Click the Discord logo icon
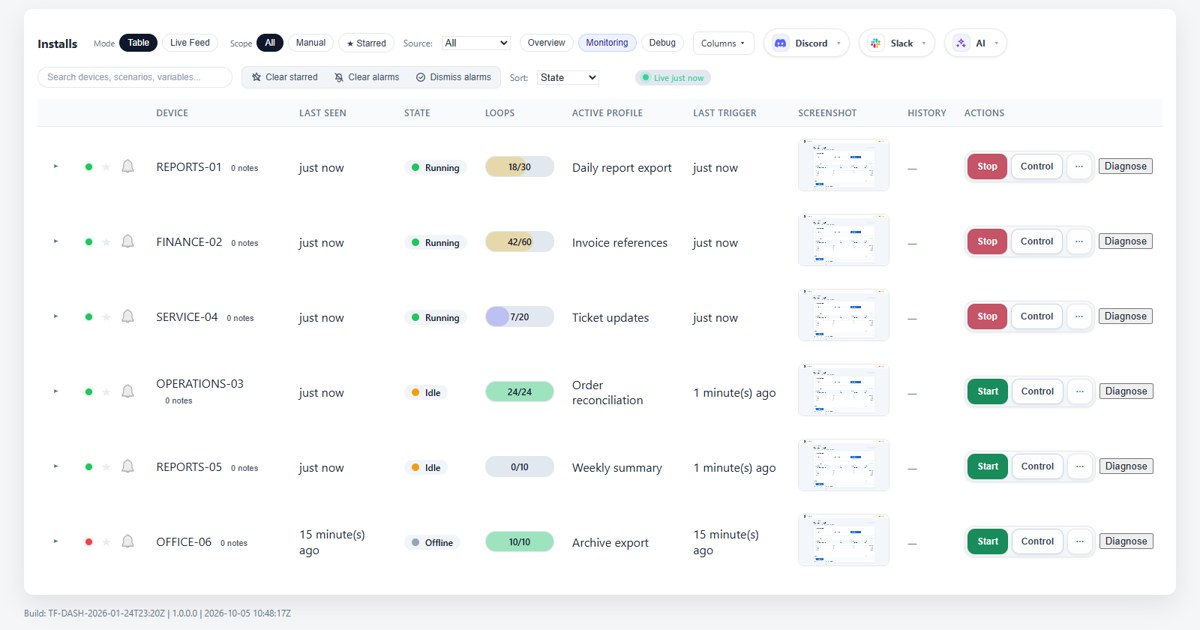This screenshot has height=630, width=1200. (781, 43)
